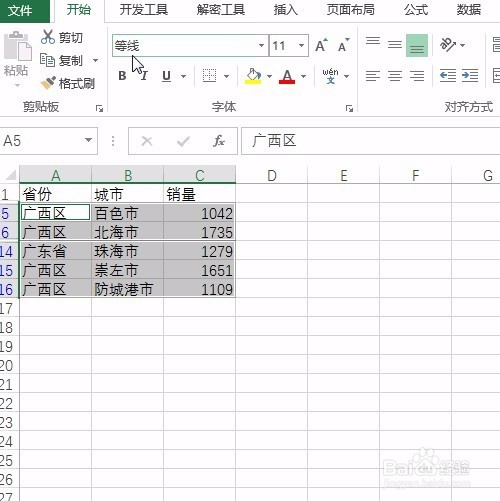Align cell text right
The image size is (500, 501).
(x=417, y=76)
